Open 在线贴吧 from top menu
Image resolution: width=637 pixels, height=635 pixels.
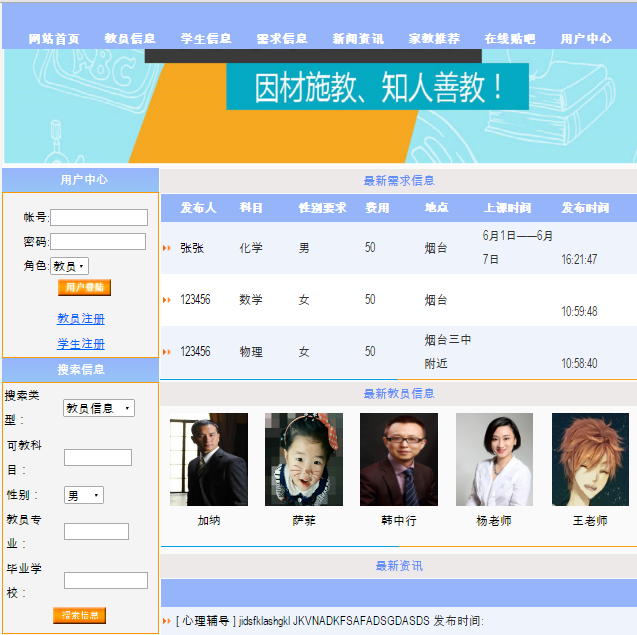[x=510, y=39]
